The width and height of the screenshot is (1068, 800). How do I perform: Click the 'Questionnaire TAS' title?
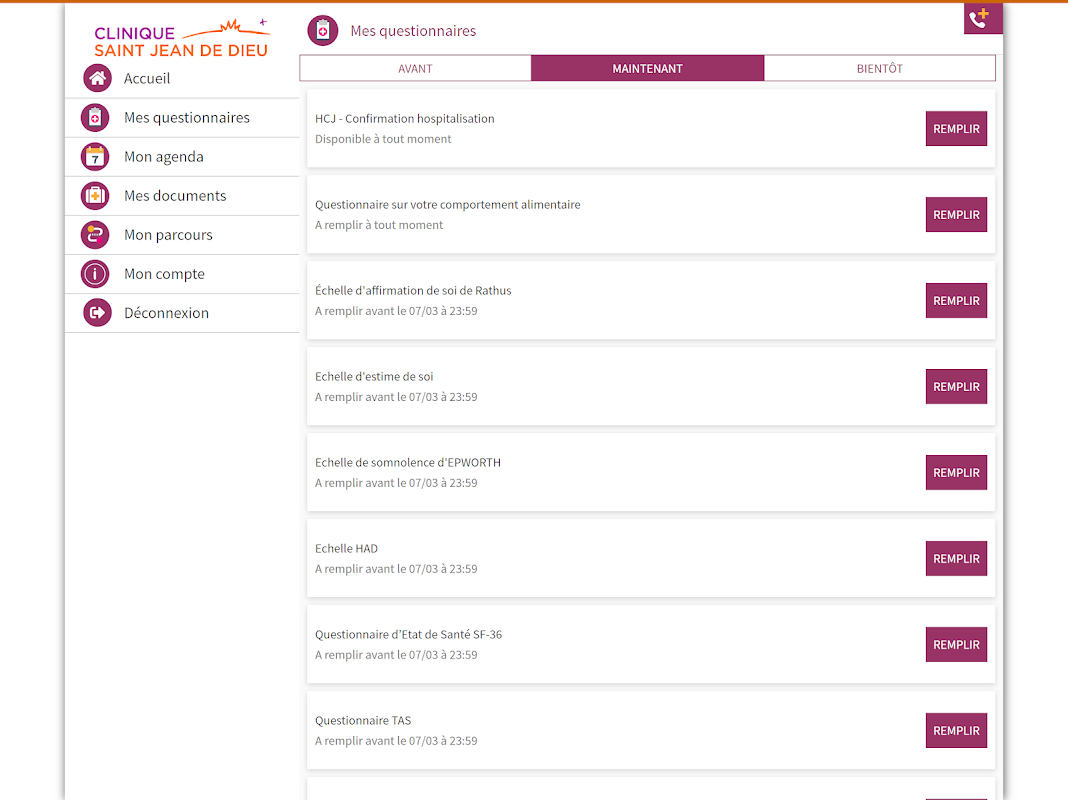click(363, 720)
